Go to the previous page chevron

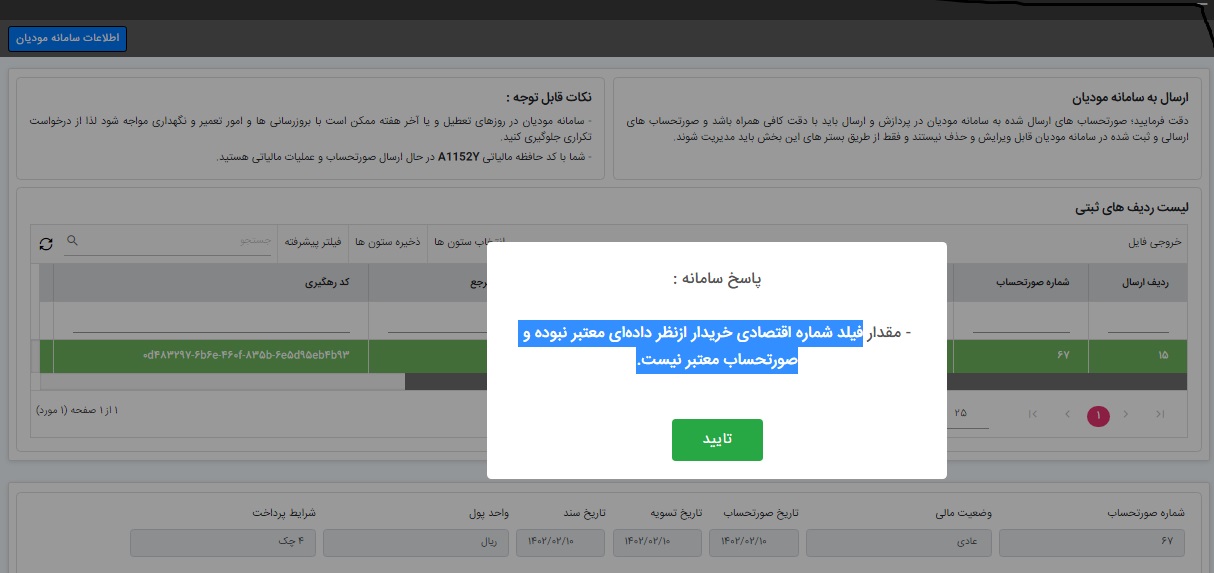pos(1067,414)
